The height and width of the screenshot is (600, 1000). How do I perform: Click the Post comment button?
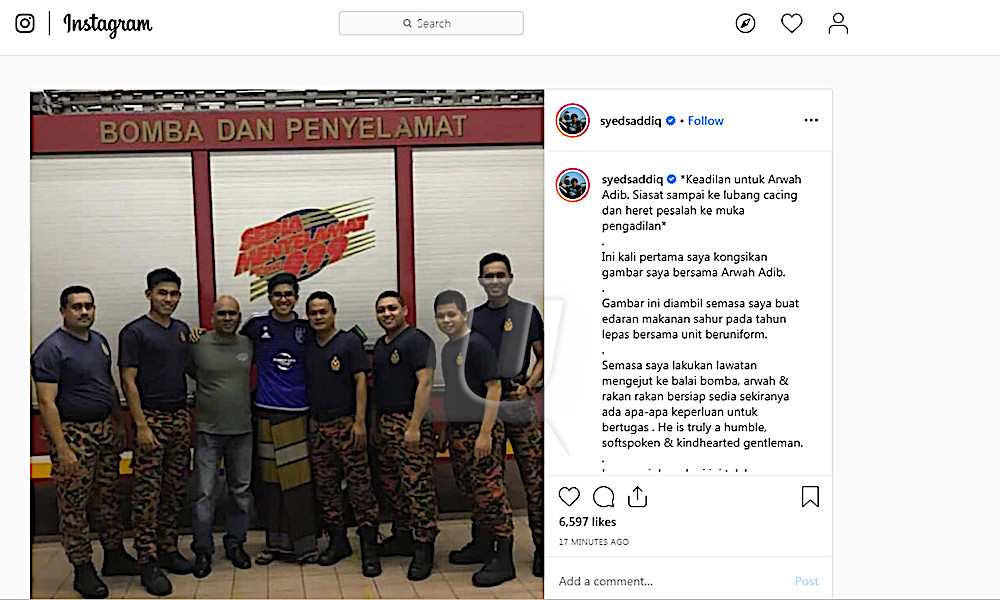click(806, 582)
